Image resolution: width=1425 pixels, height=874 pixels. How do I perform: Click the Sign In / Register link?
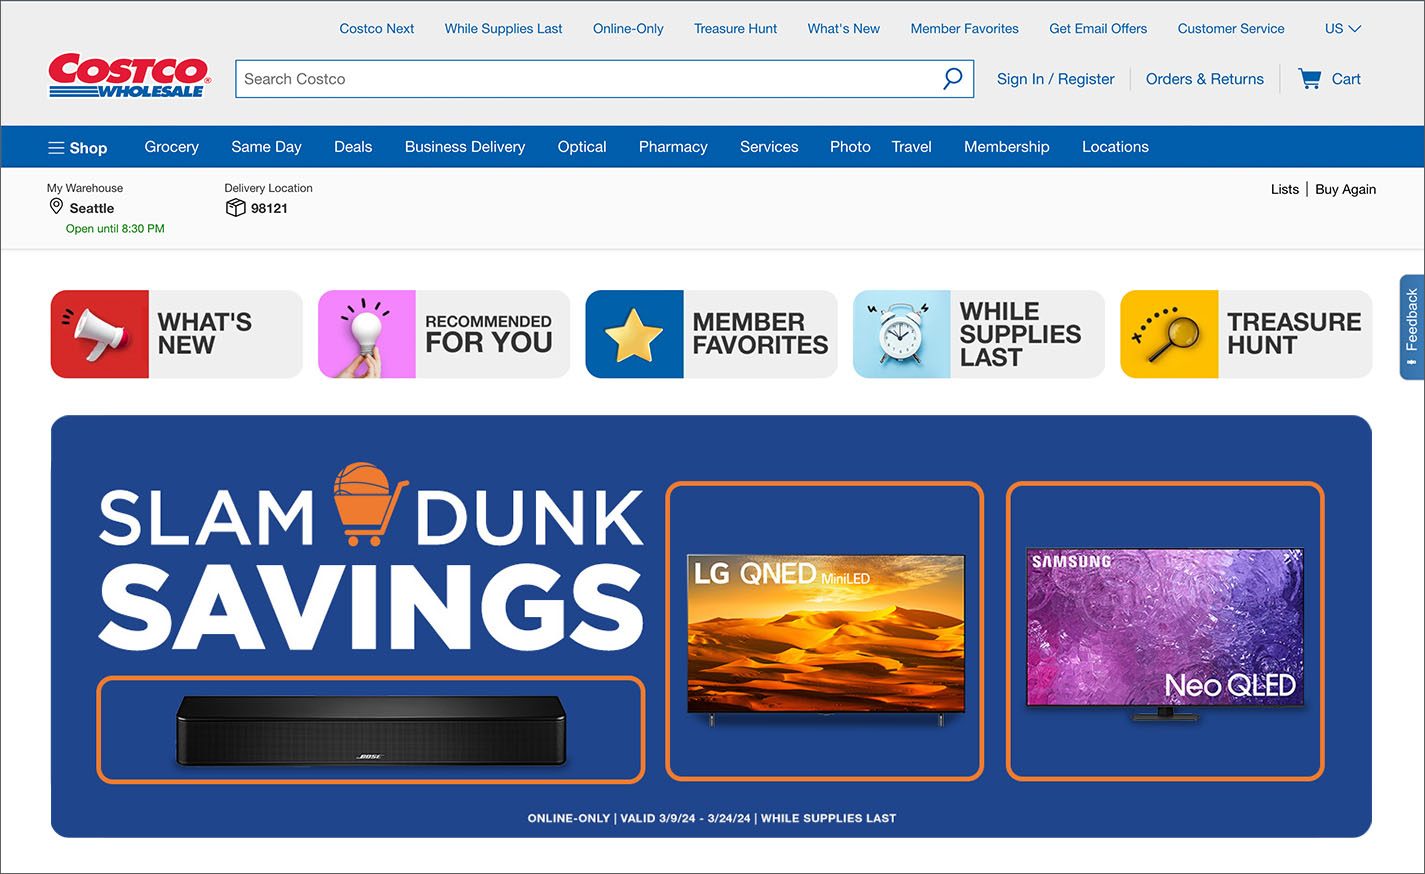1055,79
